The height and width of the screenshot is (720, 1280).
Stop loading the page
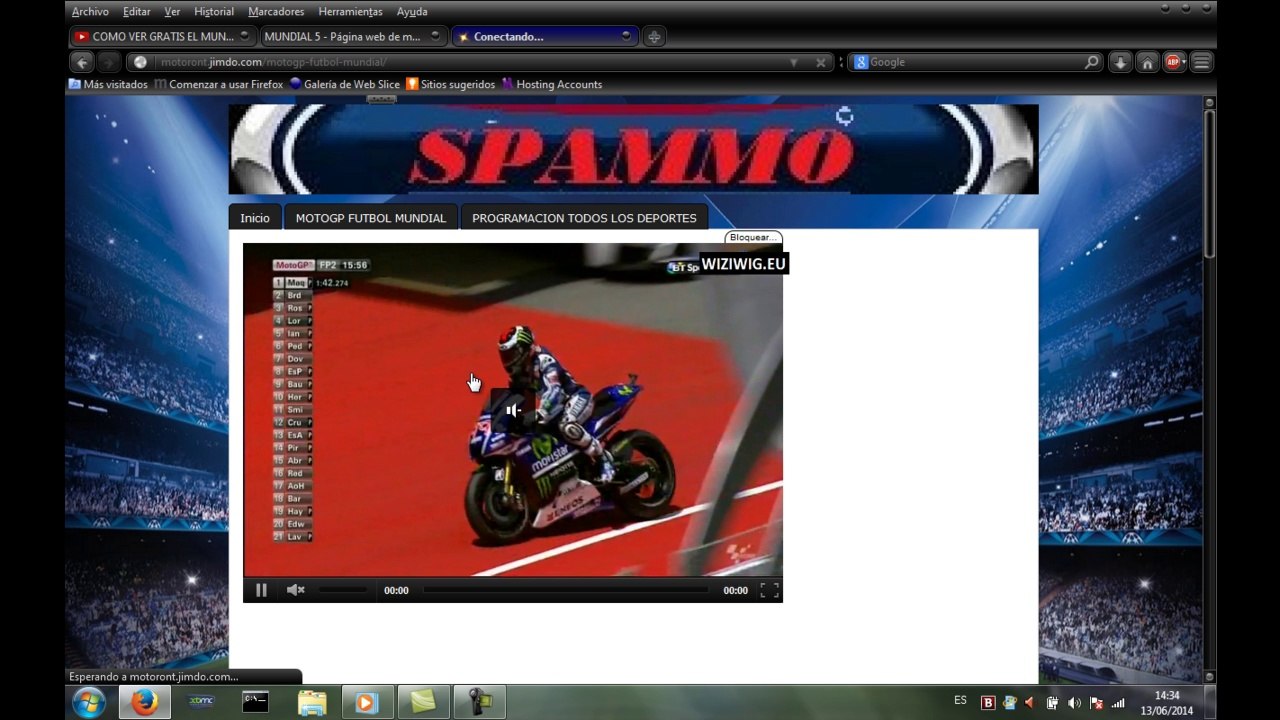[x=821, y=62]
